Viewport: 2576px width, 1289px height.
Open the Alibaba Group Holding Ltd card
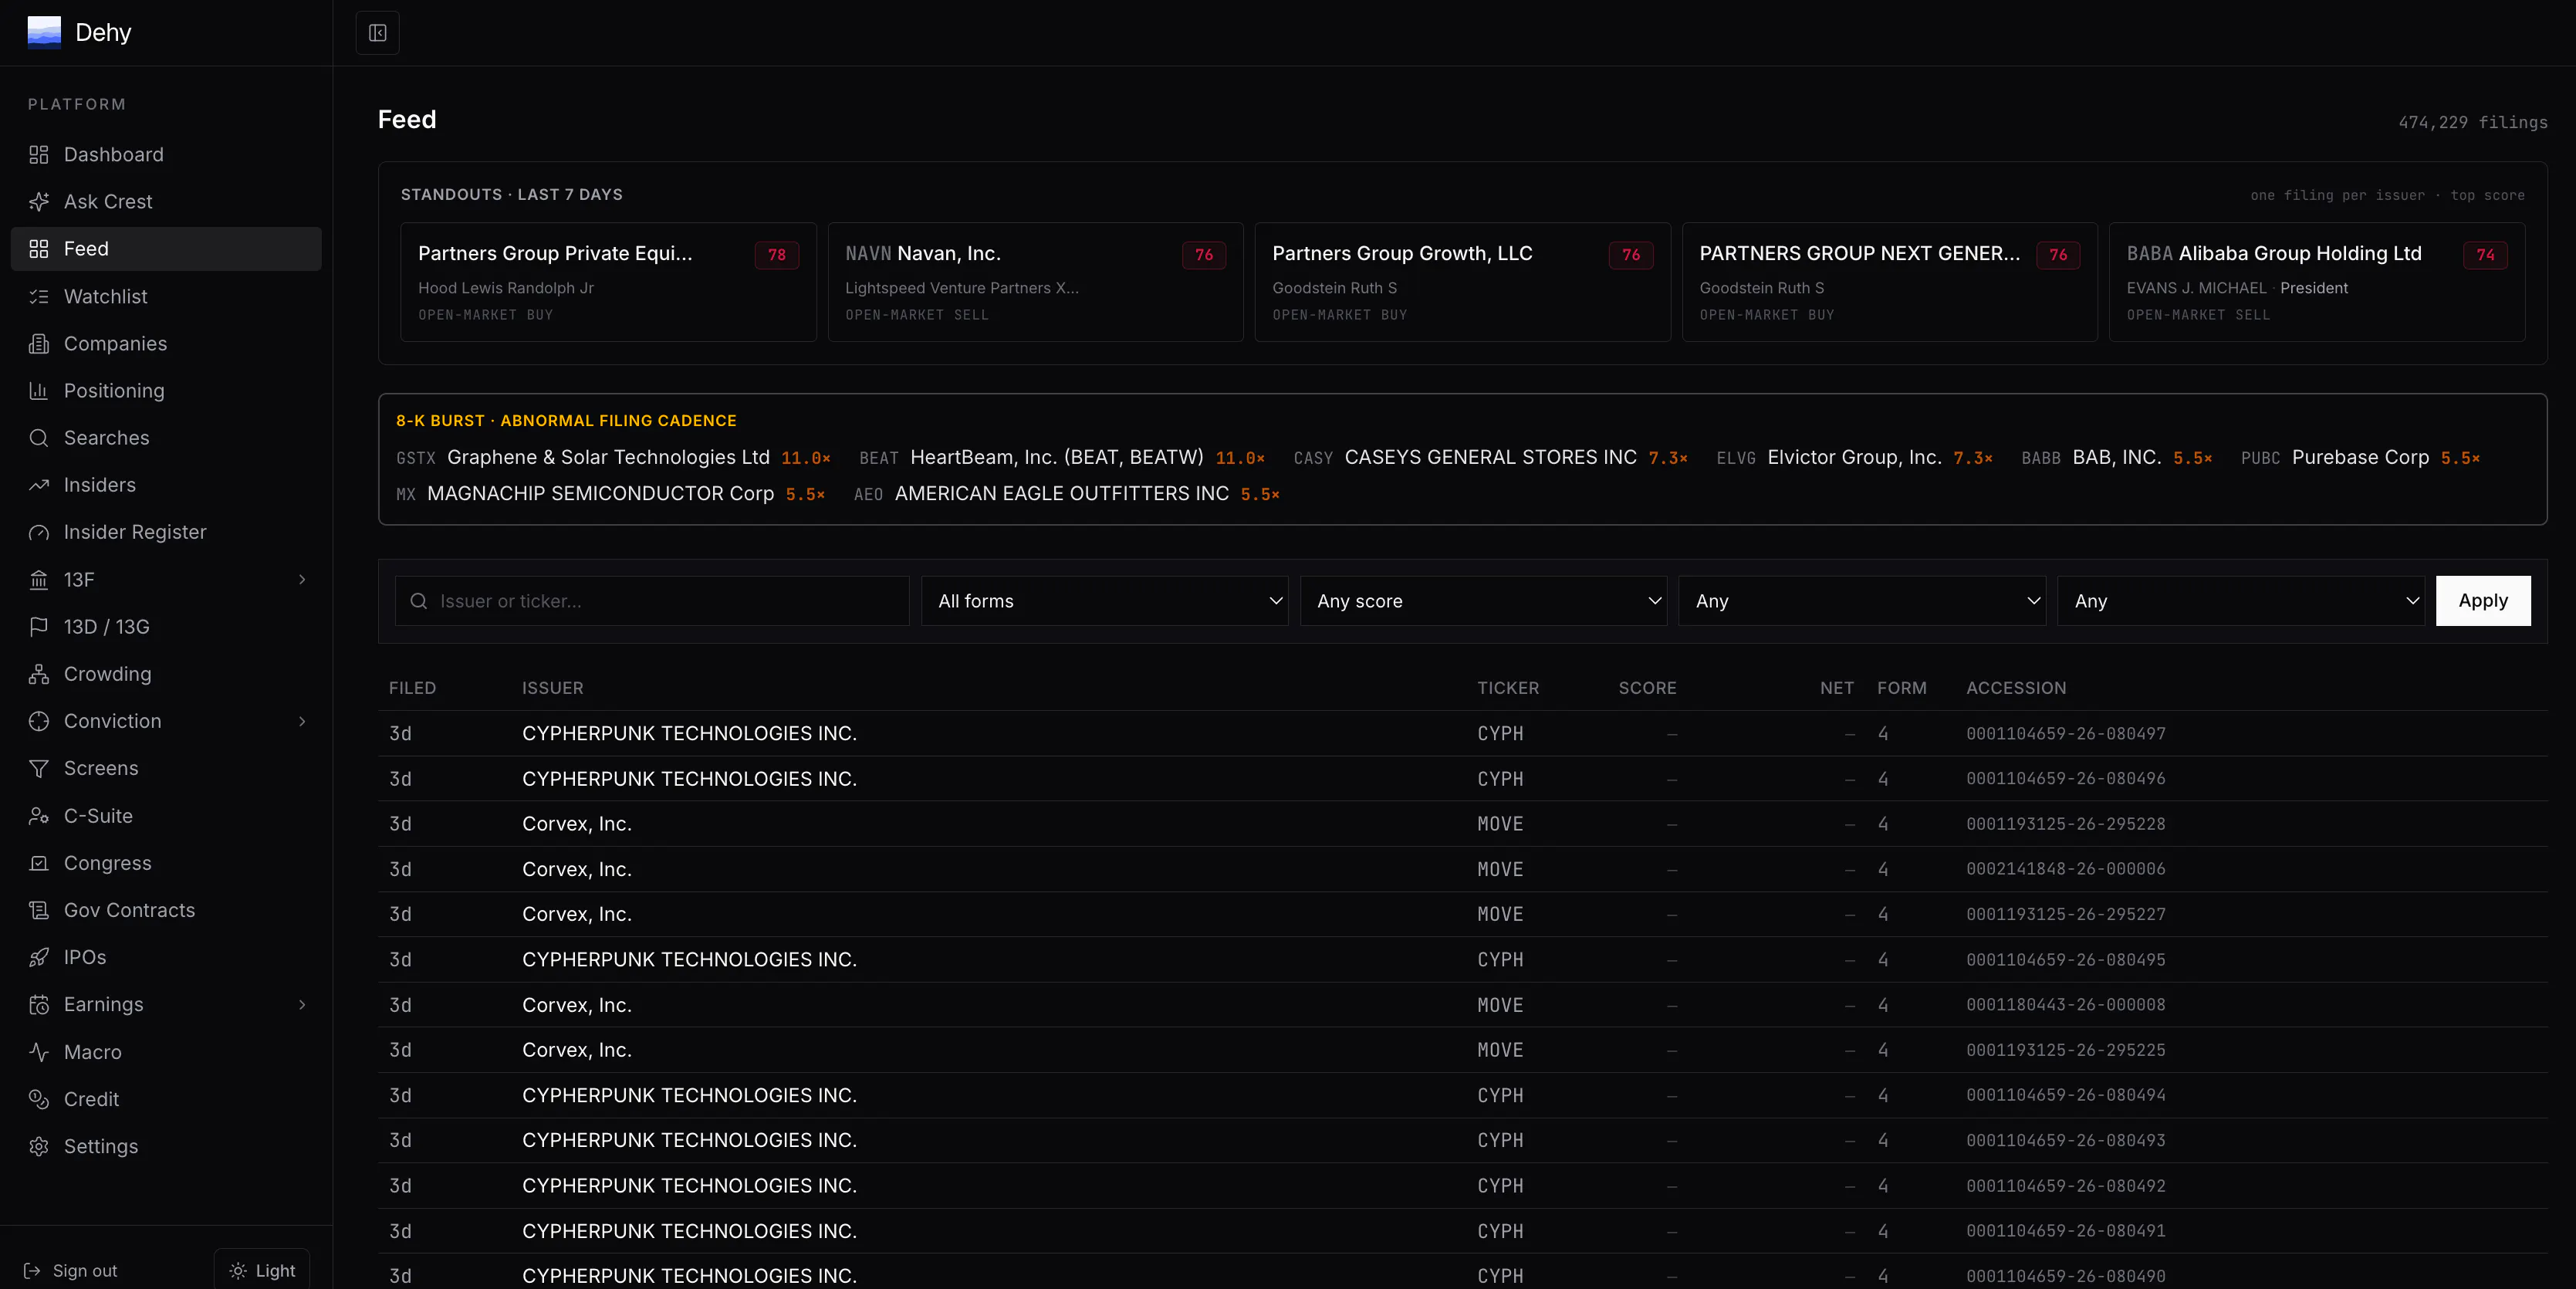tap(2317, 282)
